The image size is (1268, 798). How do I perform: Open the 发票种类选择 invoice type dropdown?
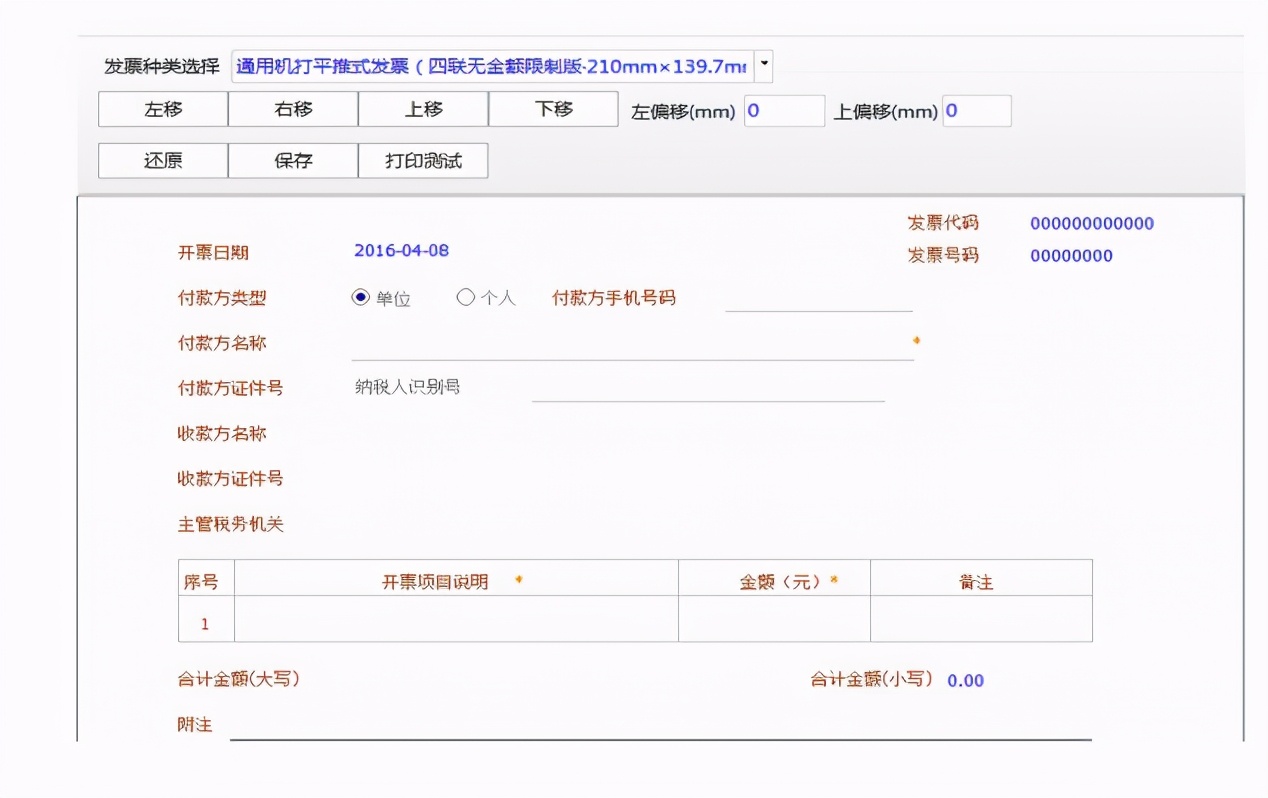point(762,65)
